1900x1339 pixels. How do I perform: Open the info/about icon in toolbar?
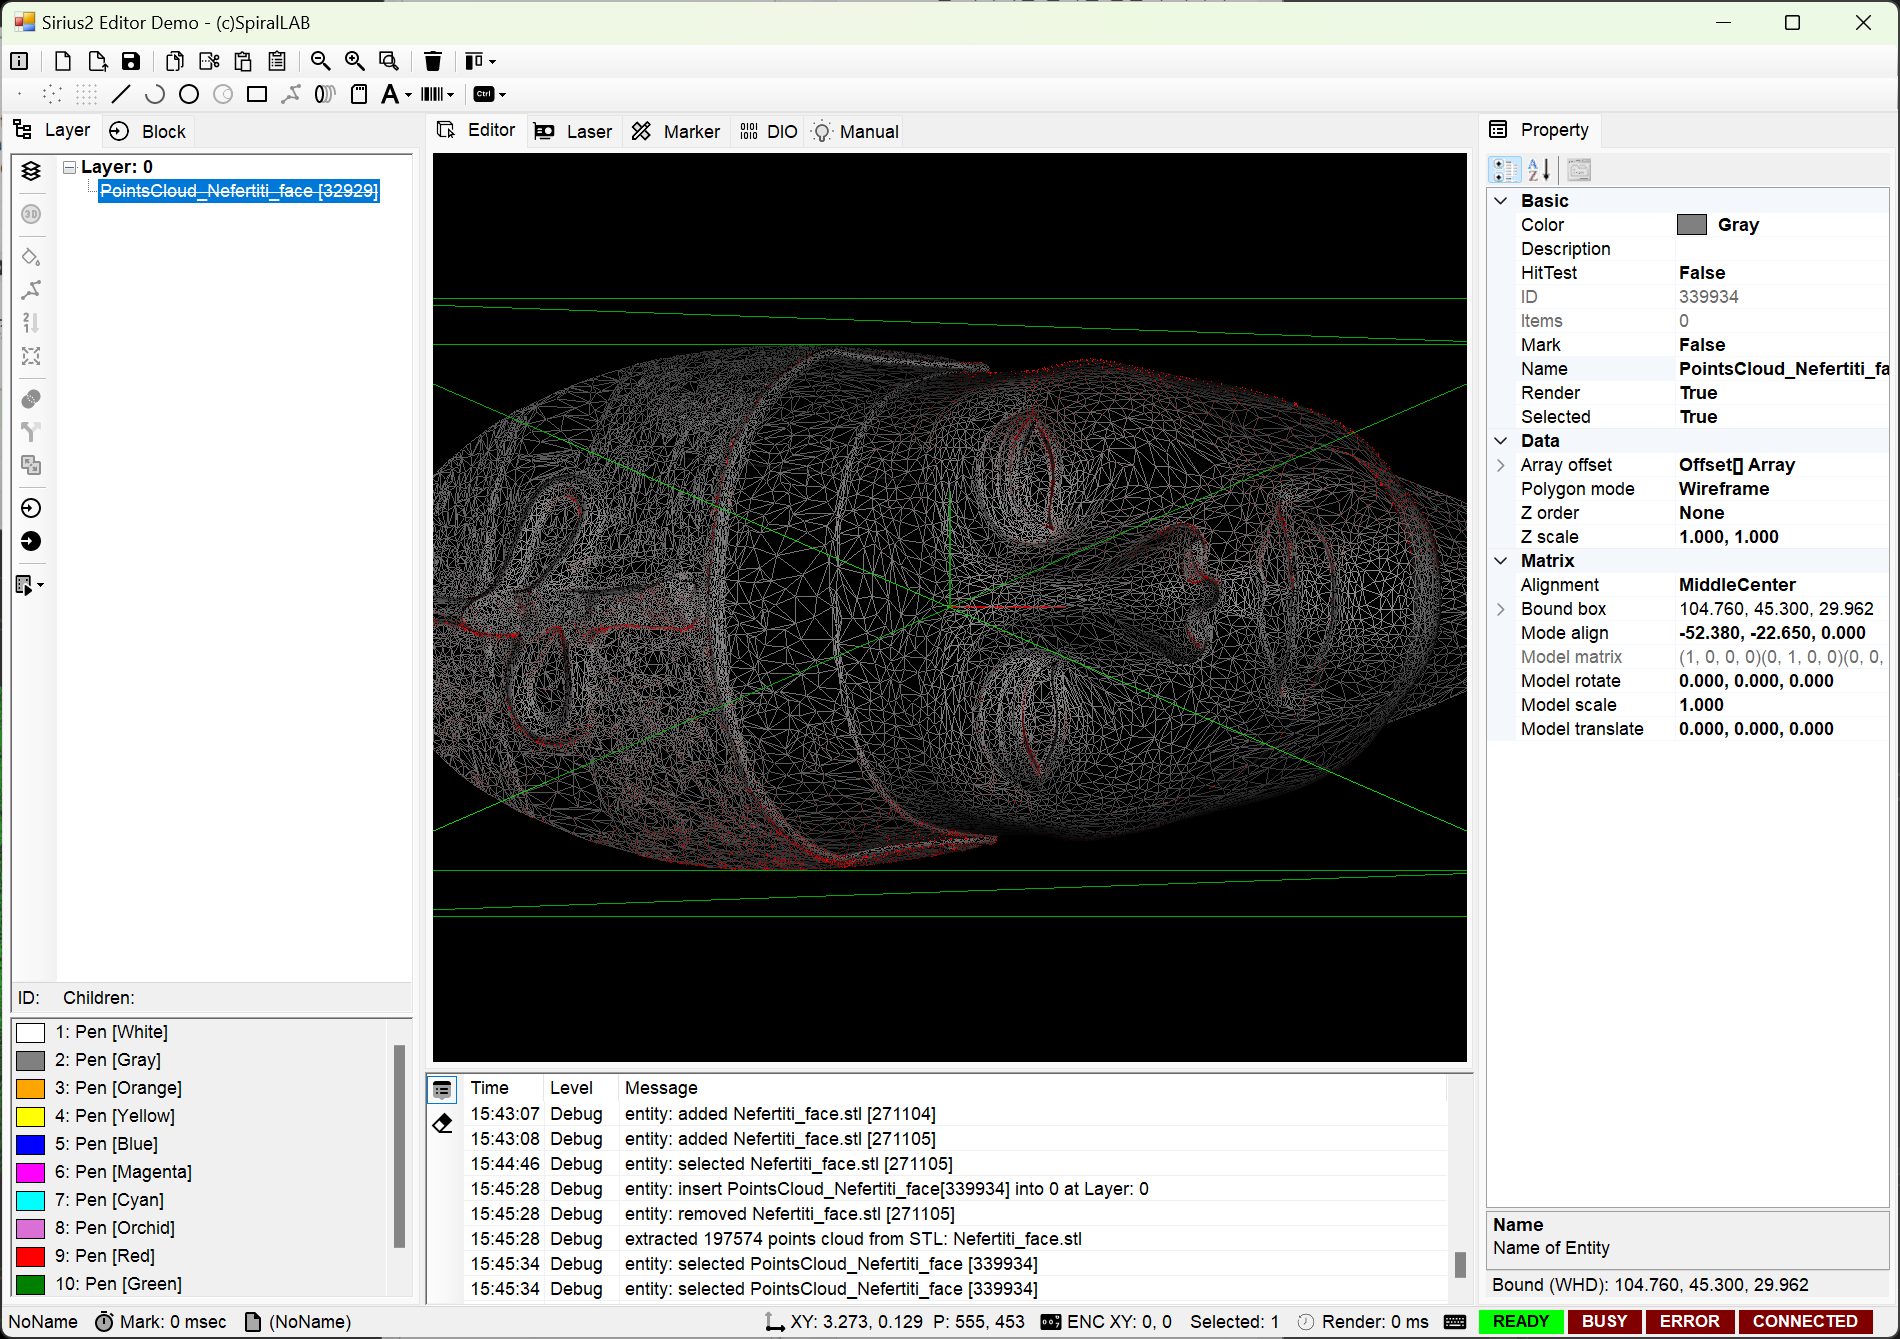(x=19, y=61)
